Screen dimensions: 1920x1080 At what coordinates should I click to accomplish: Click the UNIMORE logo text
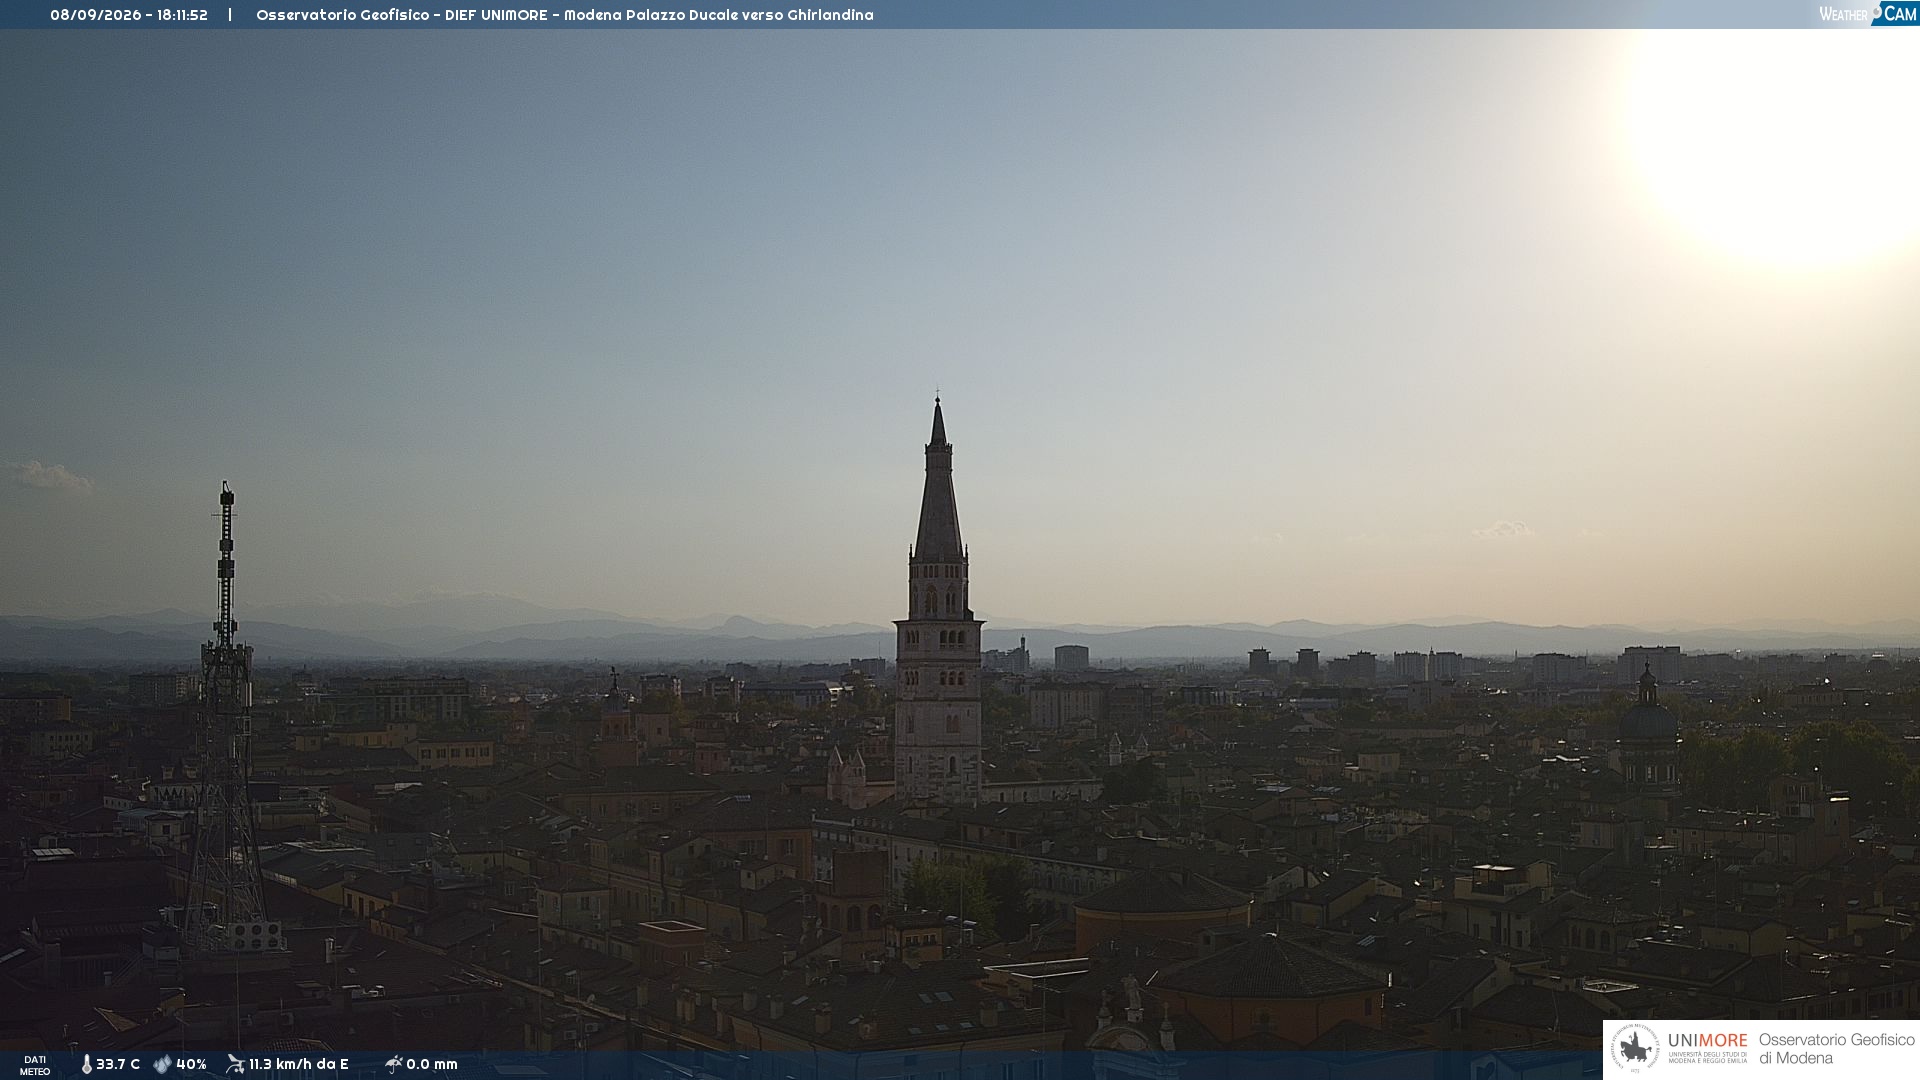pos(1708,1040)
